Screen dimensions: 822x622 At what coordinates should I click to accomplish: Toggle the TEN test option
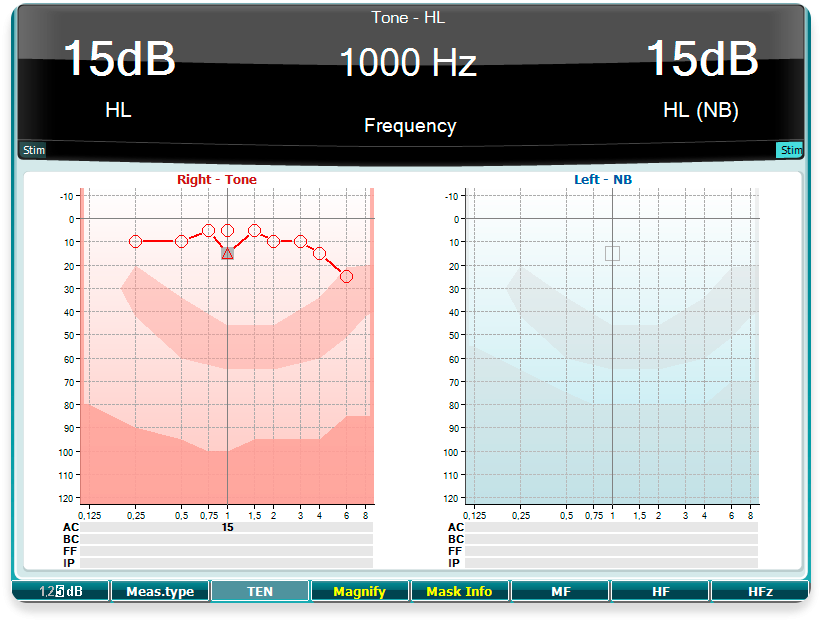pos(260,592)
